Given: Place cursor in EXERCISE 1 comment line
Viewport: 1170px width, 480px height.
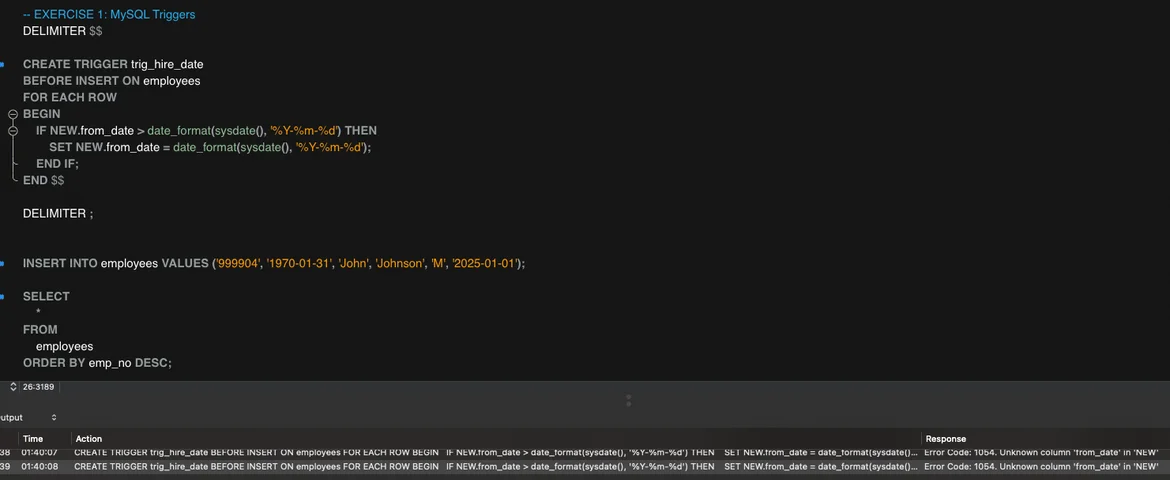Looking at the screenshot, I should click(109, 15).
